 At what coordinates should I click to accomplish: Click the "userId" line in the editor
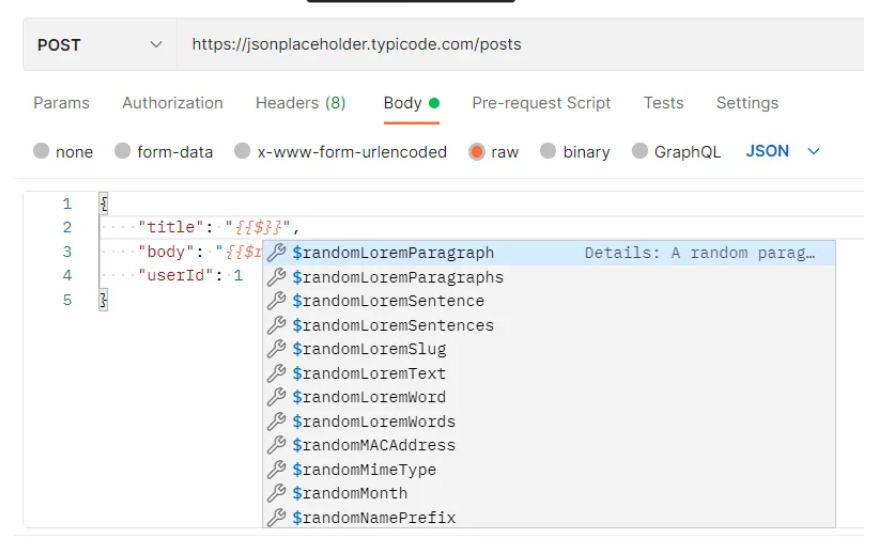[191, 275]
